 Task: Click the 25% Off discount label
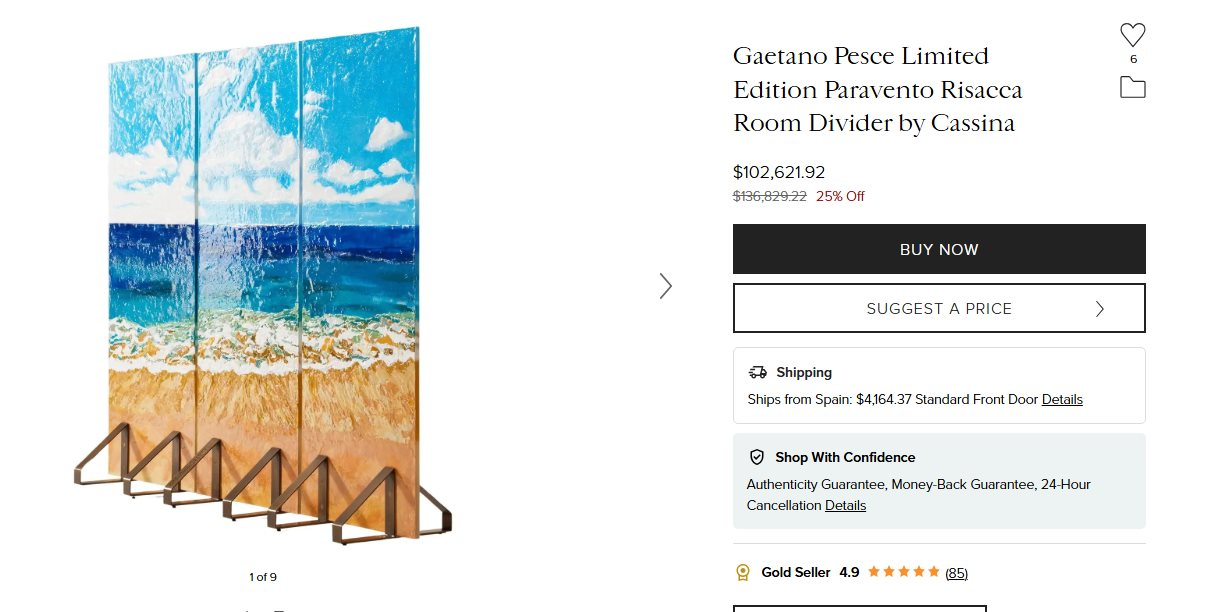(840, 196)
